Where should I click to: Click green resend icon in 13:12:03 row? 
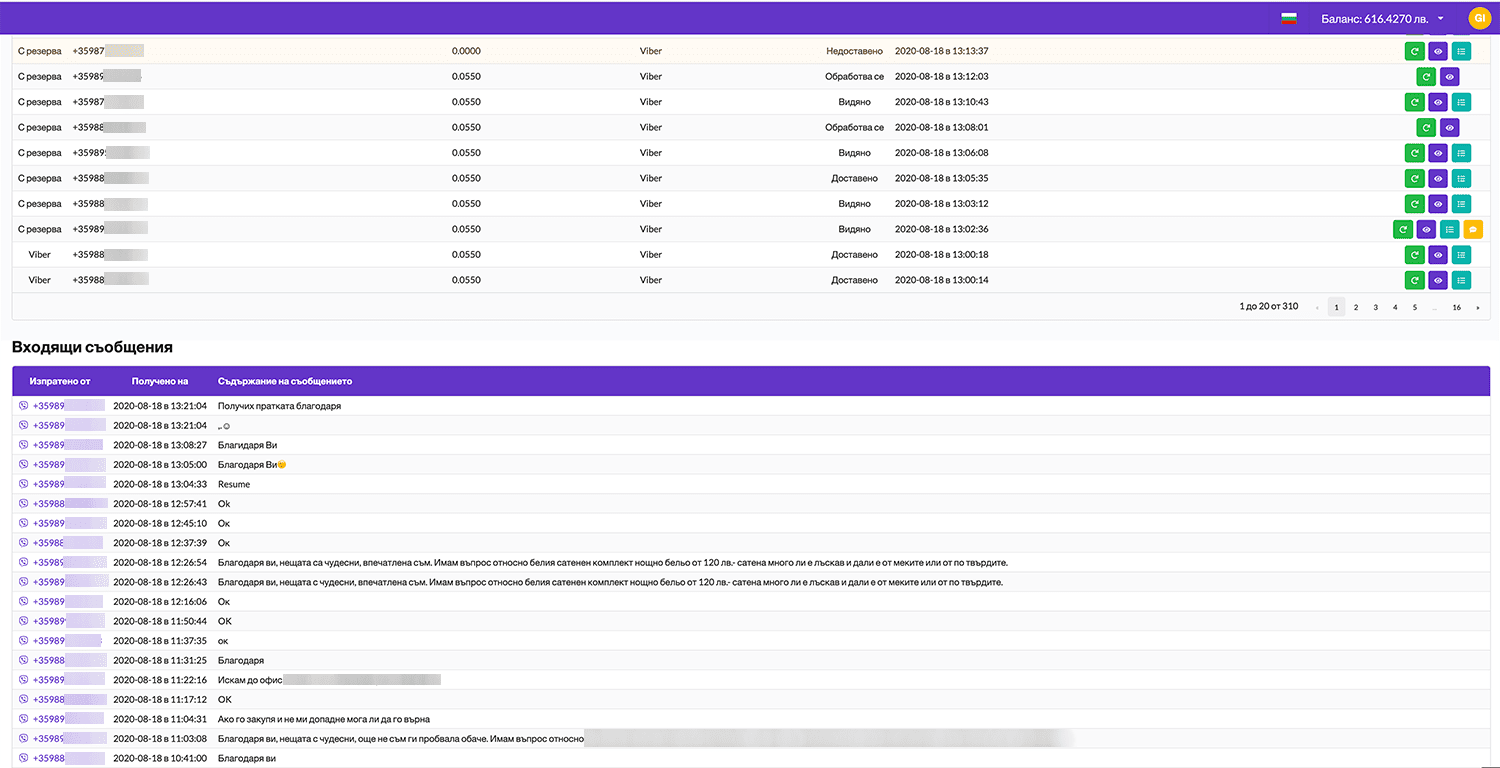(x=1426, y=77)
